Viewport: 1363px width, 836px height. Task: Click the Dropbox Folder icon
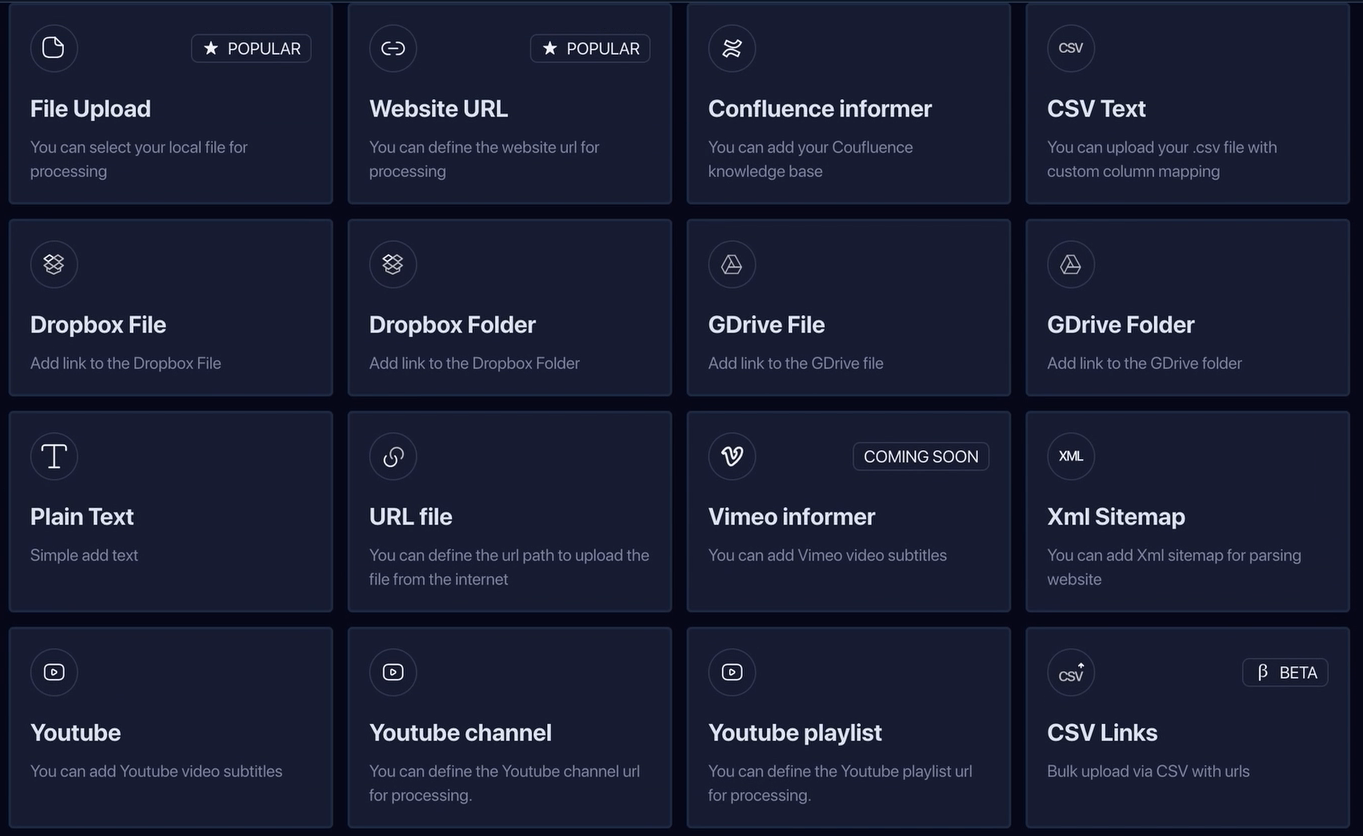[x=393, y=264]
